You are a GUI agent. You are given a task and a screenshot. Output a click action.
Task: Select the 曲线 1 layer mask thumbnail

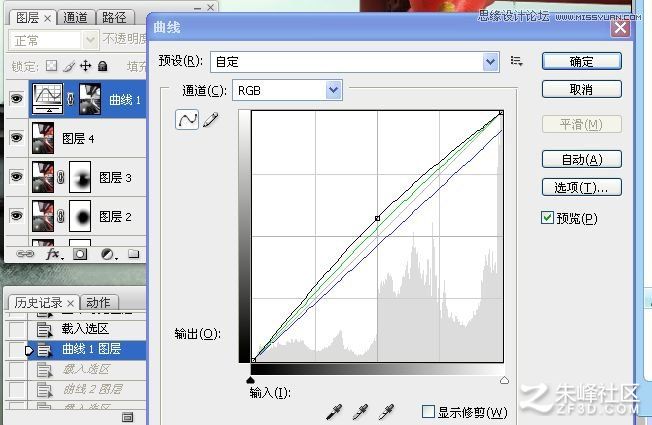point(90,99)
